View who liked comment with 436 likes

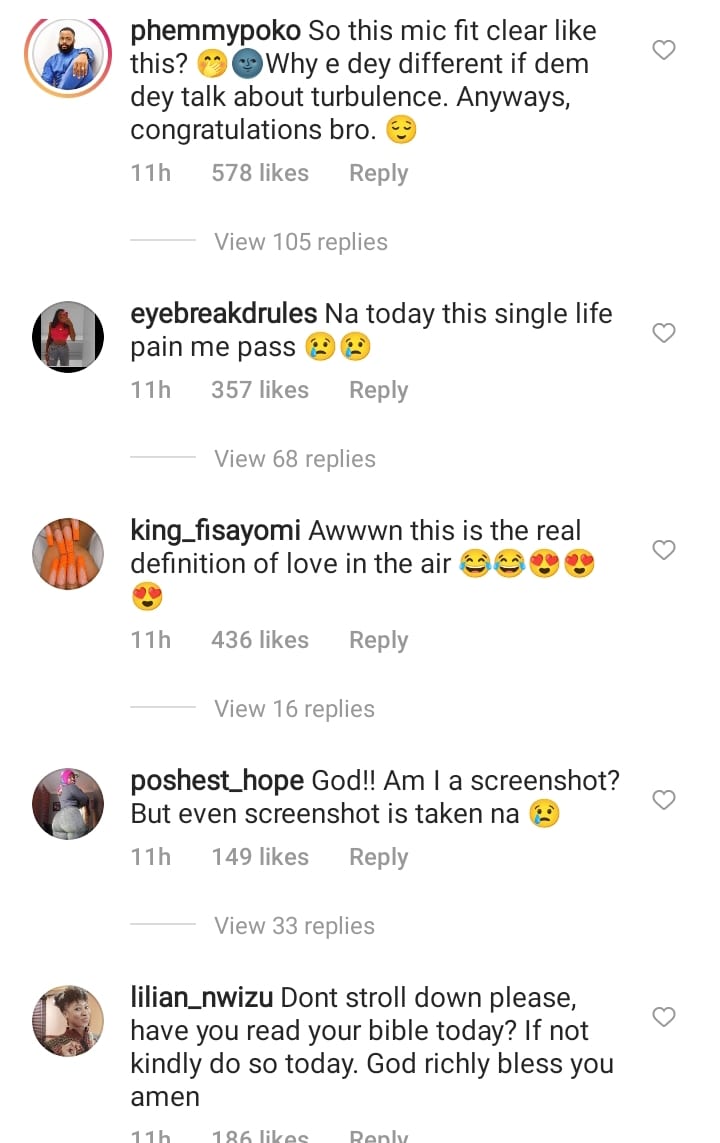(x=259, y=640)
